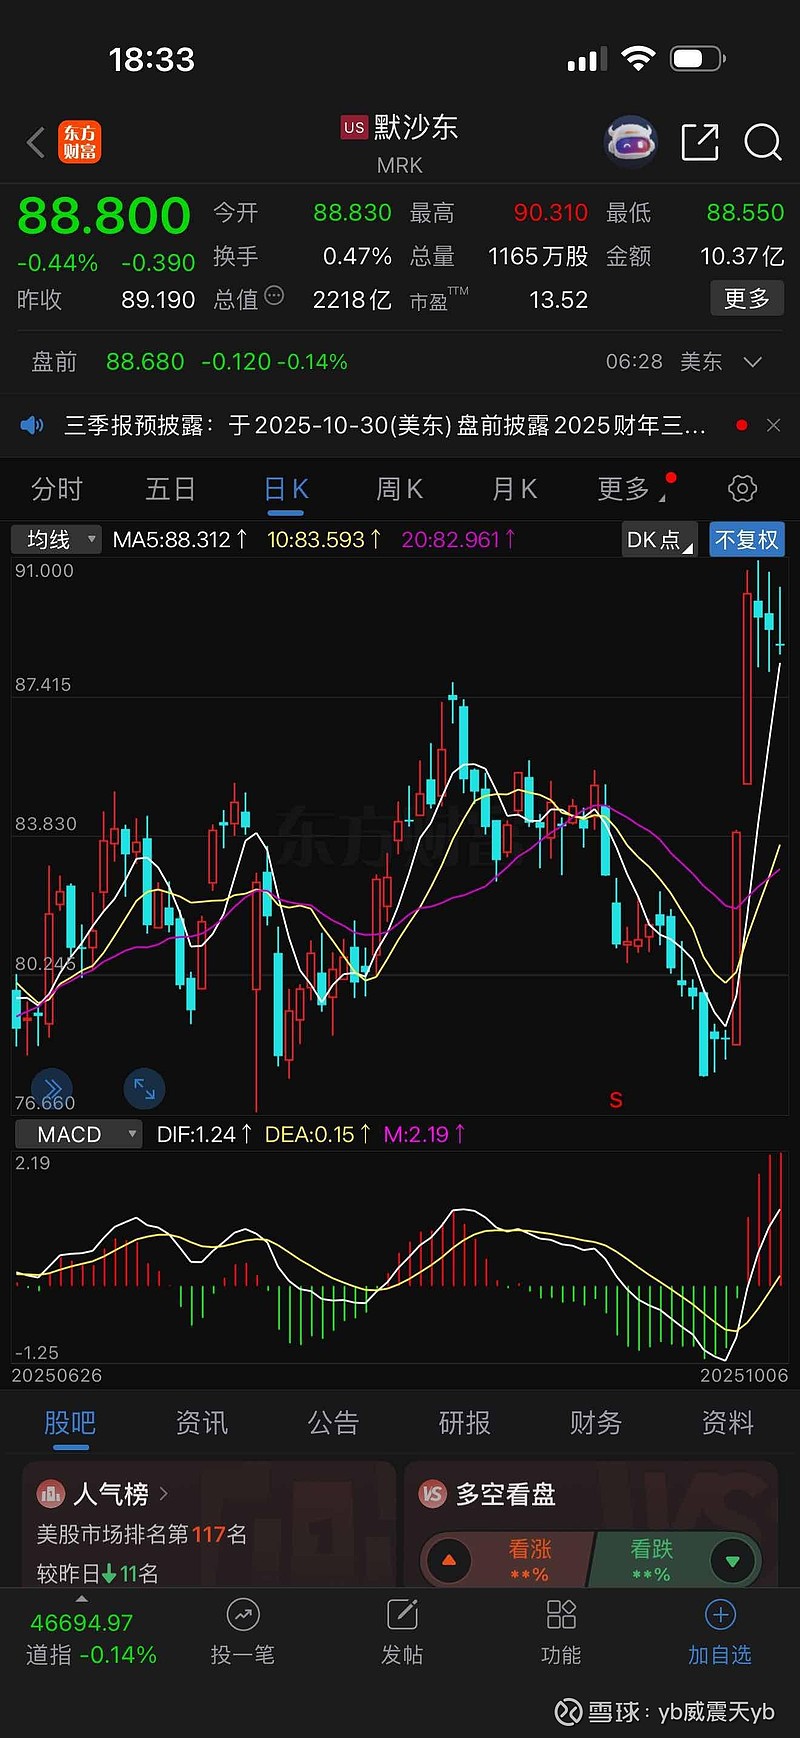
Task: Tap the 更多 button in quote panel
Action: 747,299
